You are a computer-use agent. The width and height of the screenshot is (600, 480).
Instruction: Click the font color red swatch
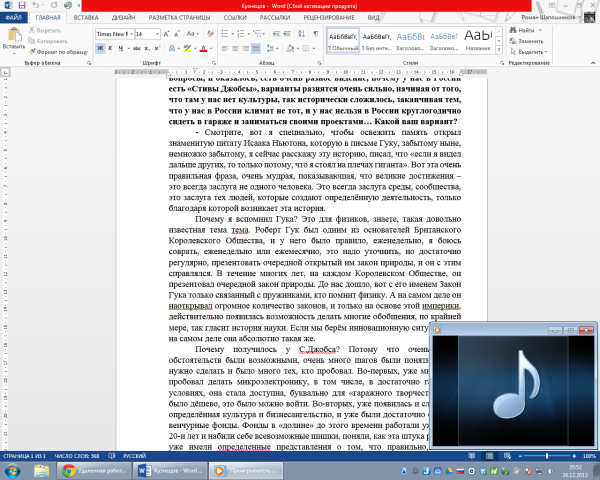203,49
